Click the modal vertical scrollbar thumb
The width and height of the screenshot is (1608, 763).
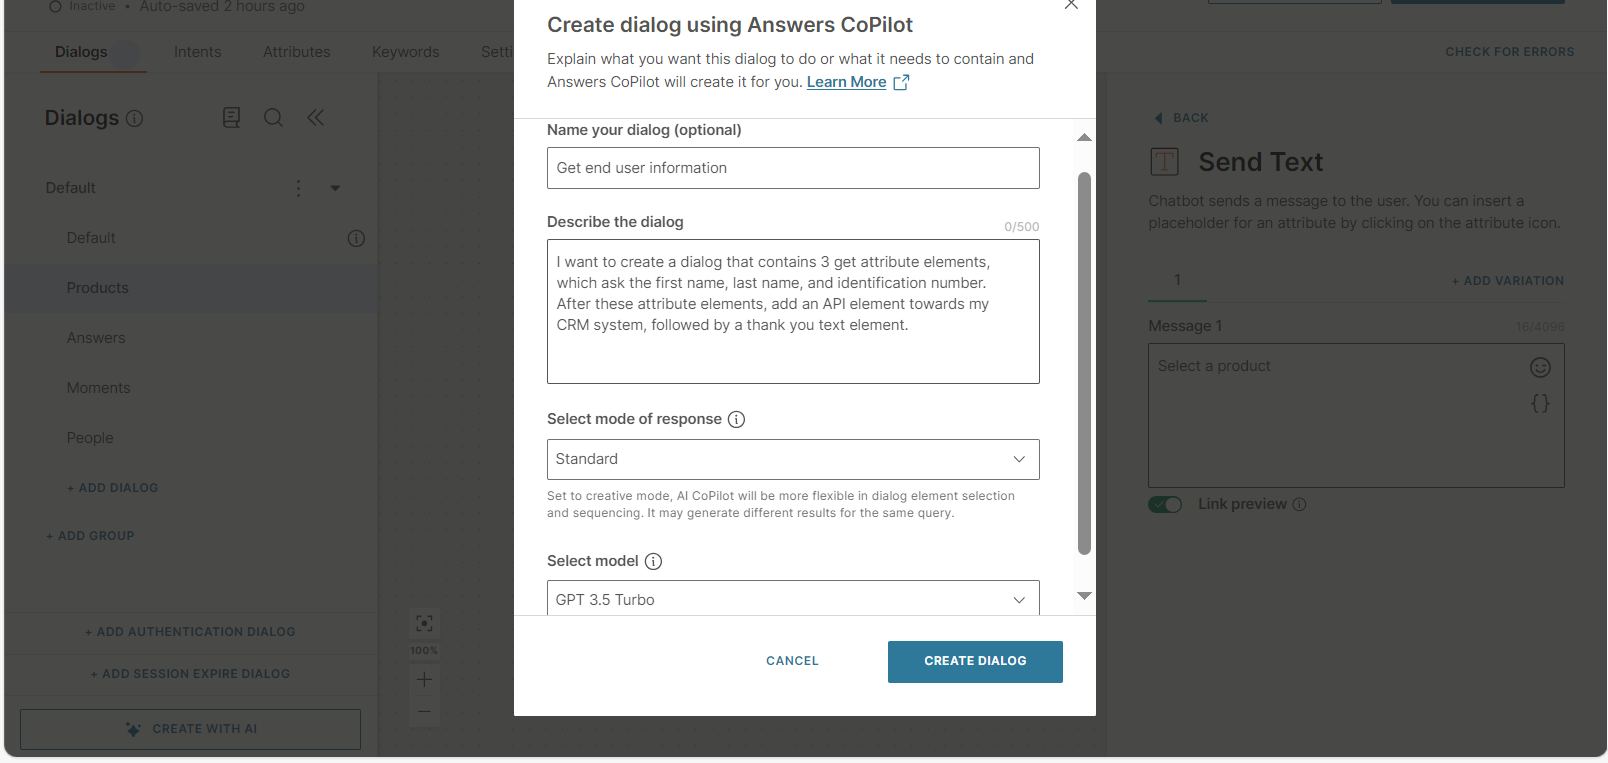tap(1084, 362)
